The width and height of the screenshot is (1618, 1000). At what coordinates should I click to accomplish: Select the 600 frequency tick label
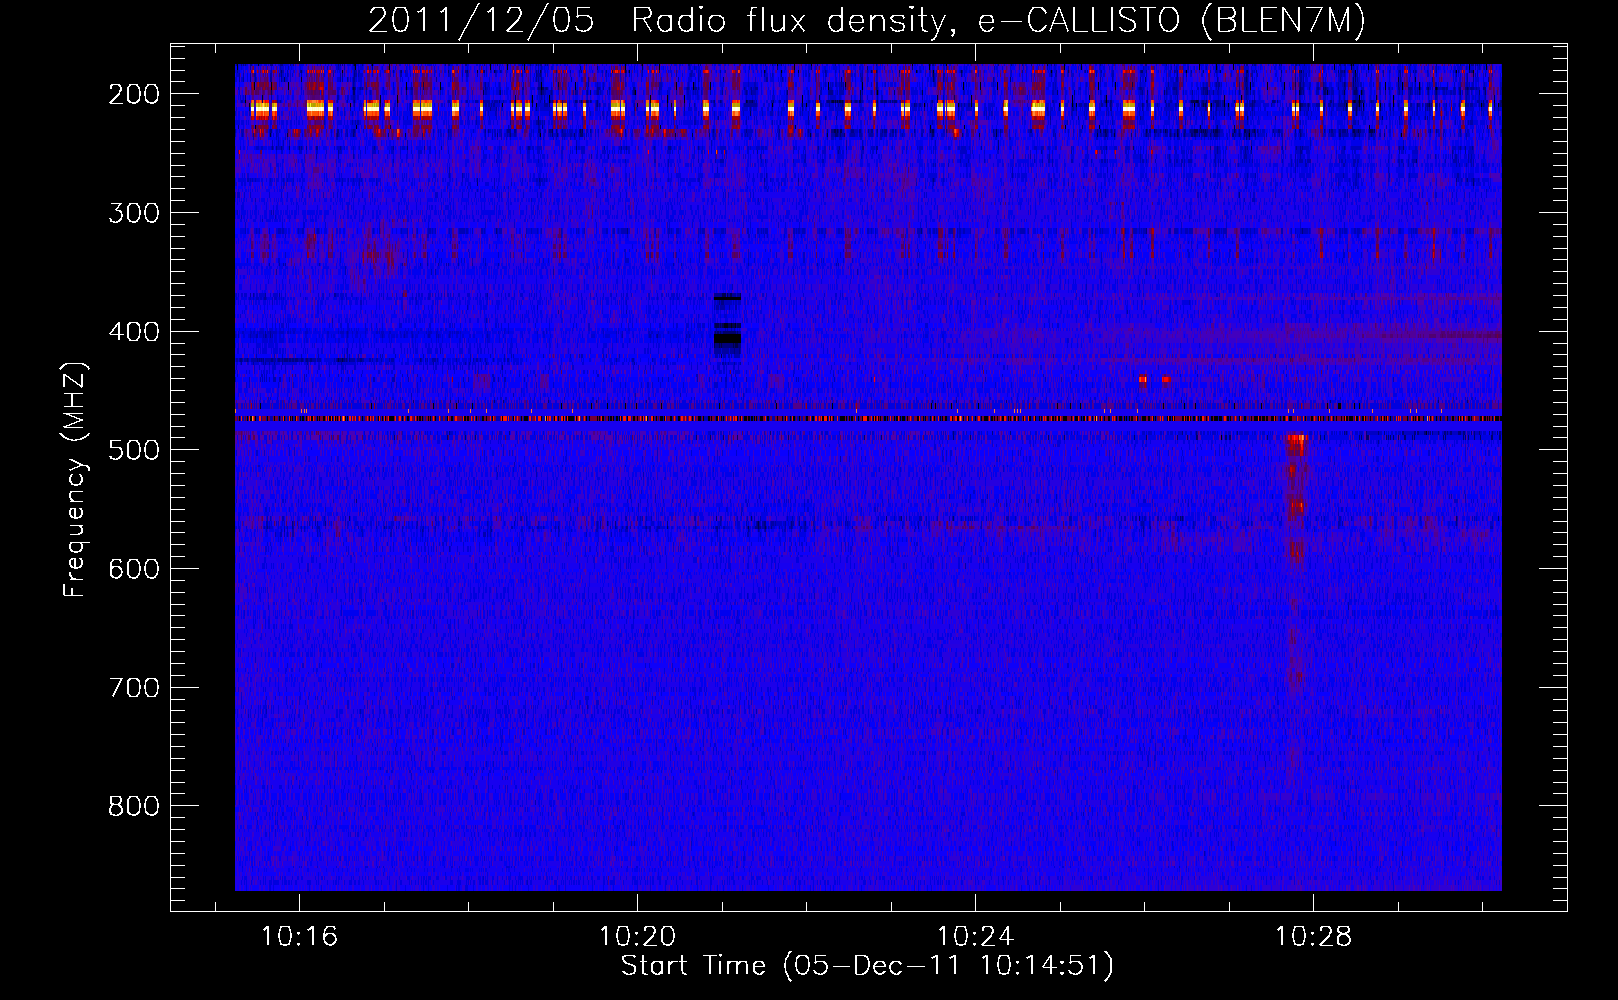134,569
